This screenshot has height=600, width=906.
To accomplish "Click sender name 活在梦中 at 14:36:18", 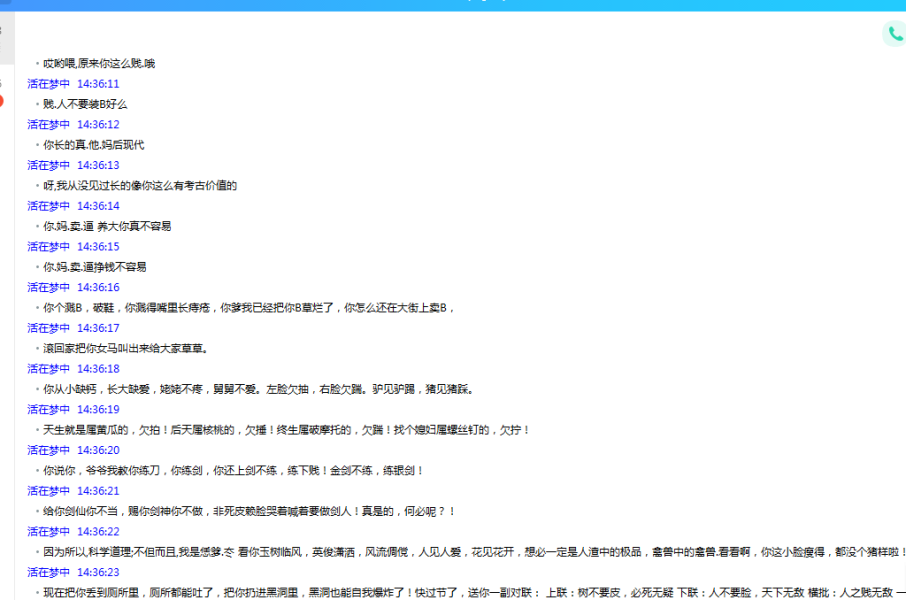I will [x=48, y=369].
